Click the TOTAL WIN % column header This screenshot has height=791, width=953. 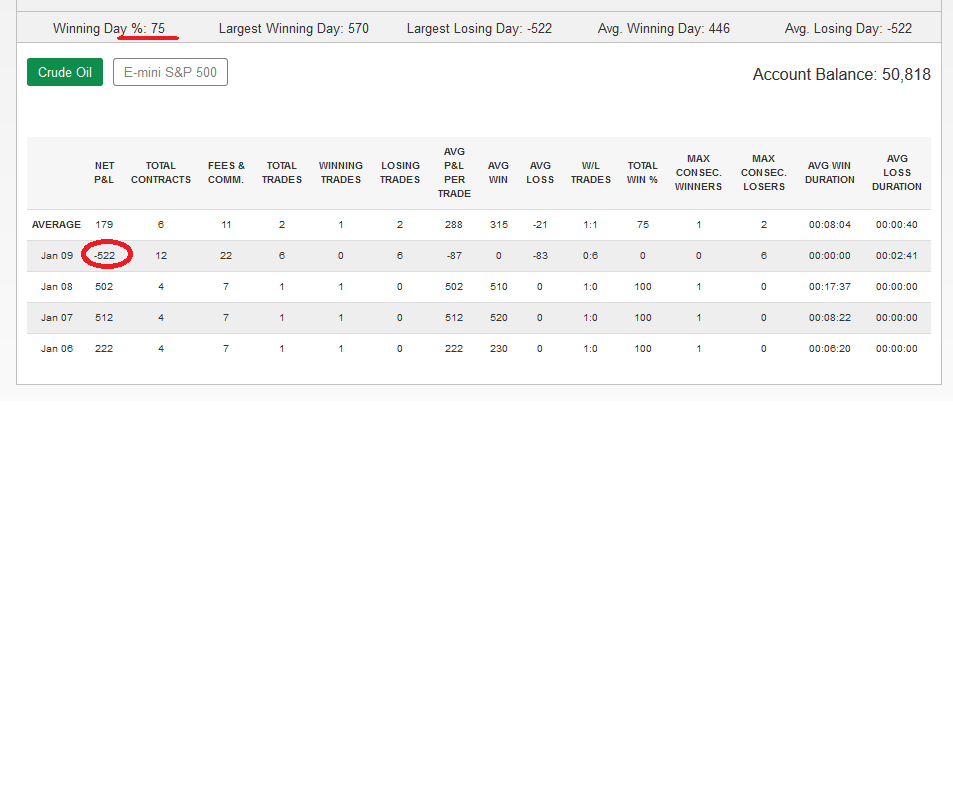[x=642, y=173]
